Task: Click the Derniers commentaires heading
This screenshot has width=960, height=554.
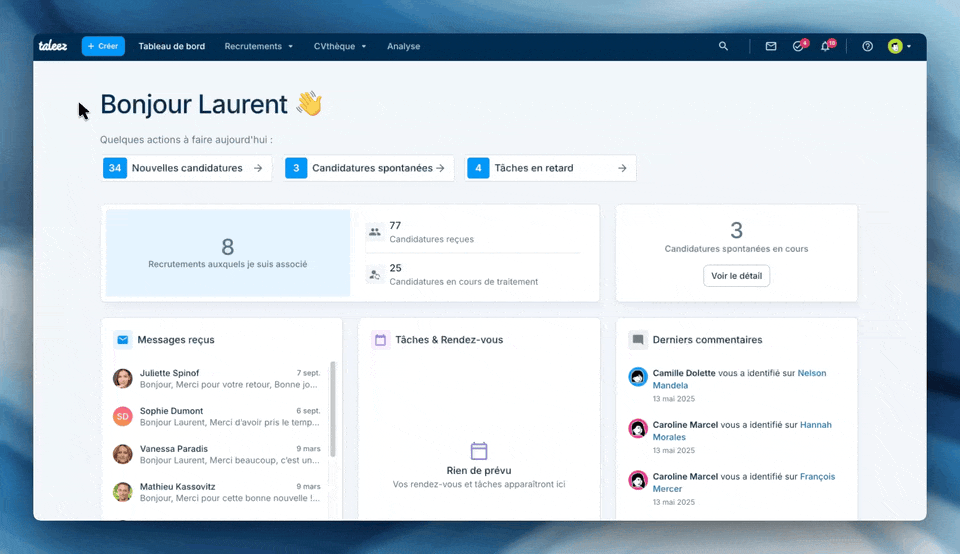Action: pyautogui.click(x=707, y=340)
